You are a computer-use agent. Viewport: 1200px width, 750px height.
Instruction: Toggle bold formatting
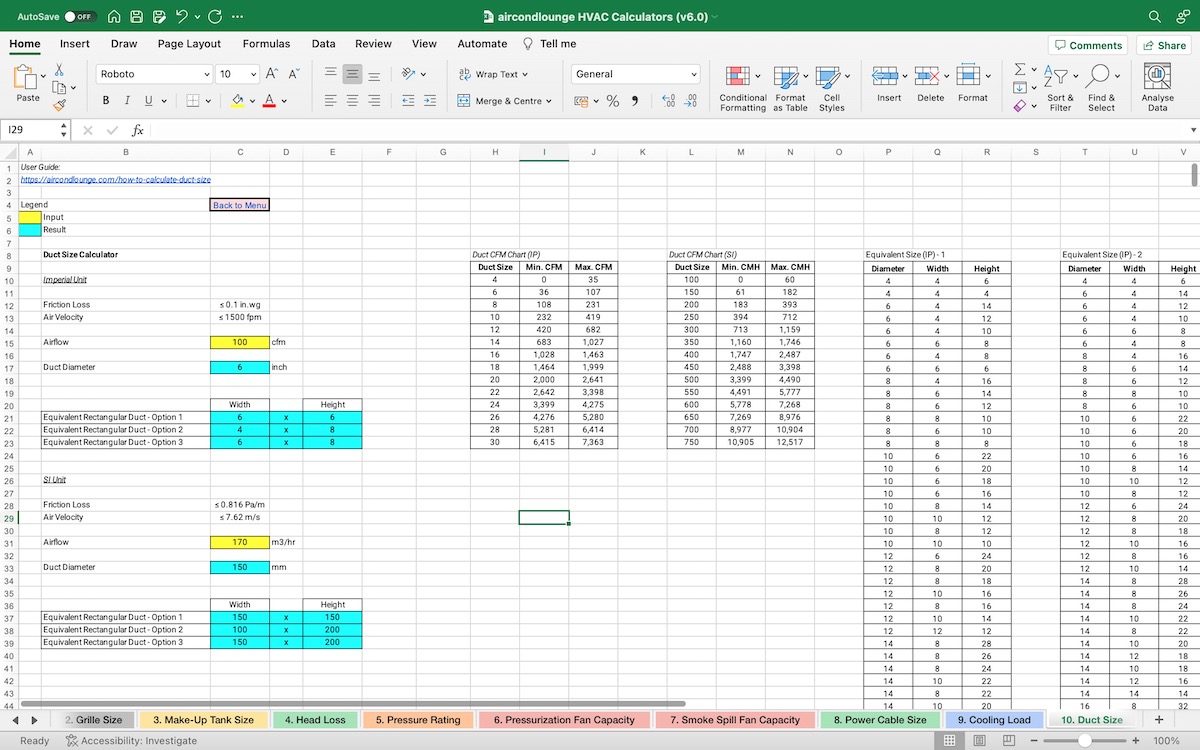pyautogui.click(x=106, y=100)
